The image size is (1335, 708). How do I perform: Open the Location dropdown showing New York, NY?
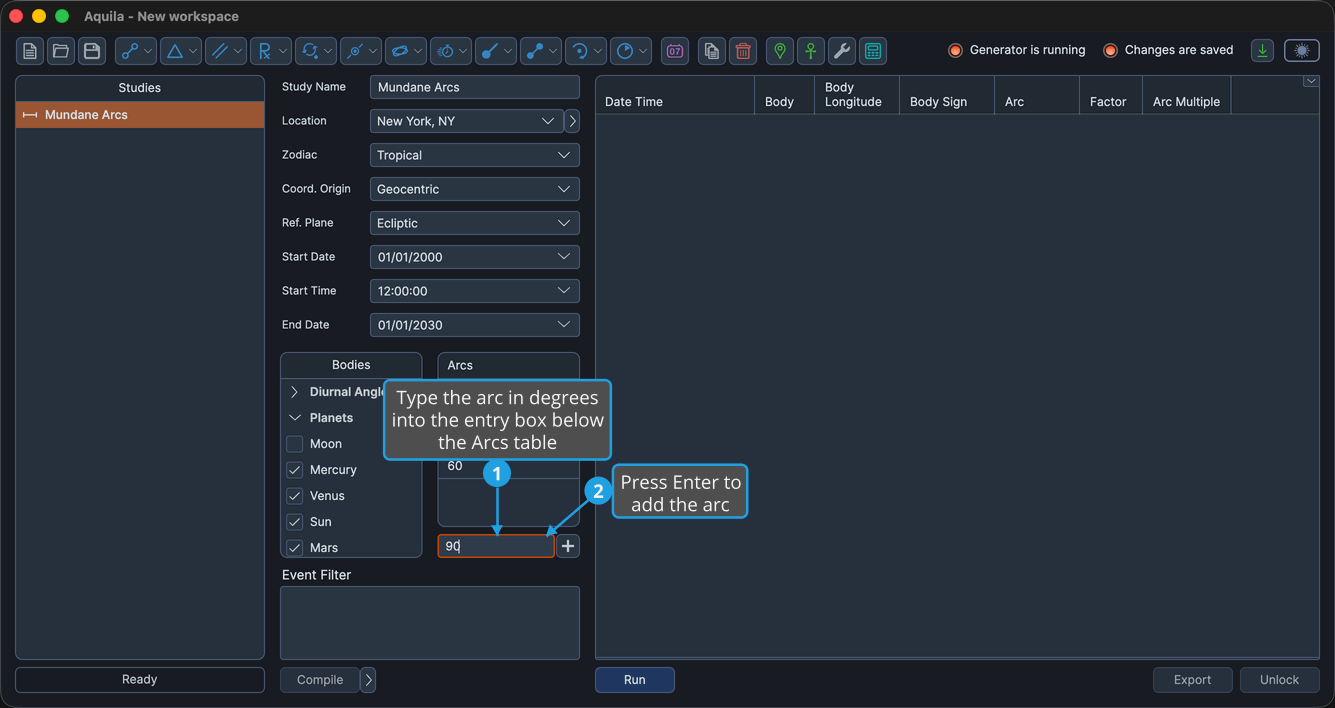pyautogui.click(x=466, y=121)
